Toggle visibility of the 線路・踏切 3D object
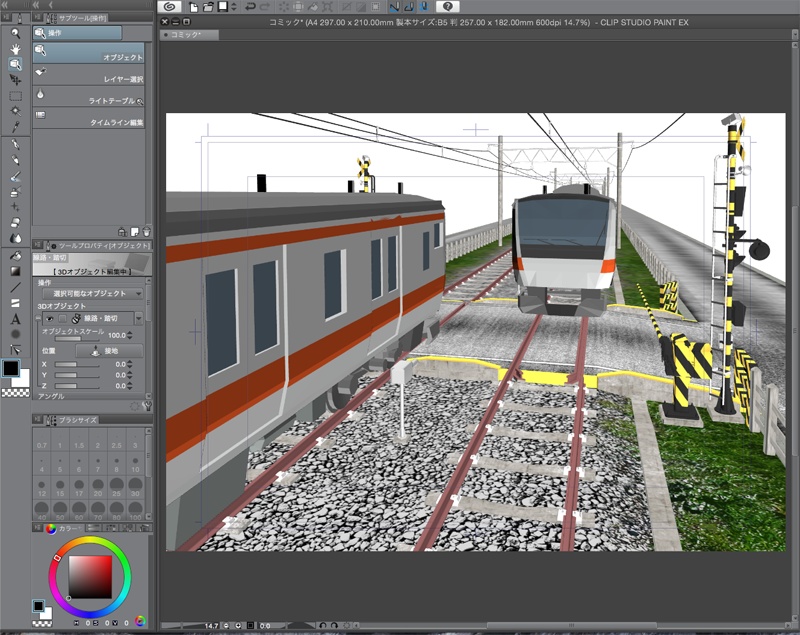 pyautogui.click(x=49, y=319)
